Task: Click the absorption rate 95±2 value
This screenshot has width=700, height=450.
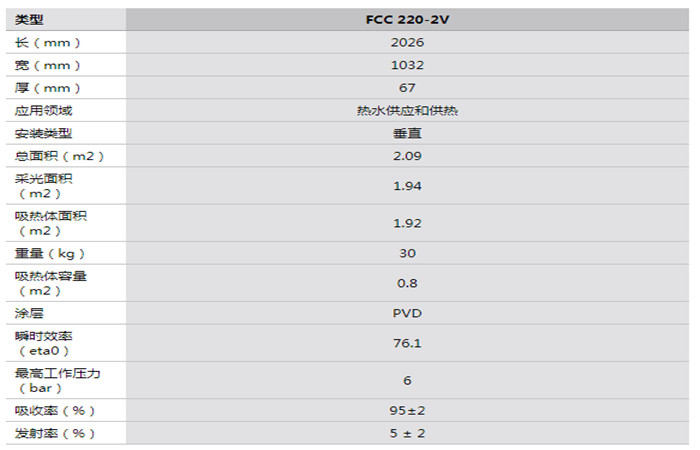Action: point(407,410)
